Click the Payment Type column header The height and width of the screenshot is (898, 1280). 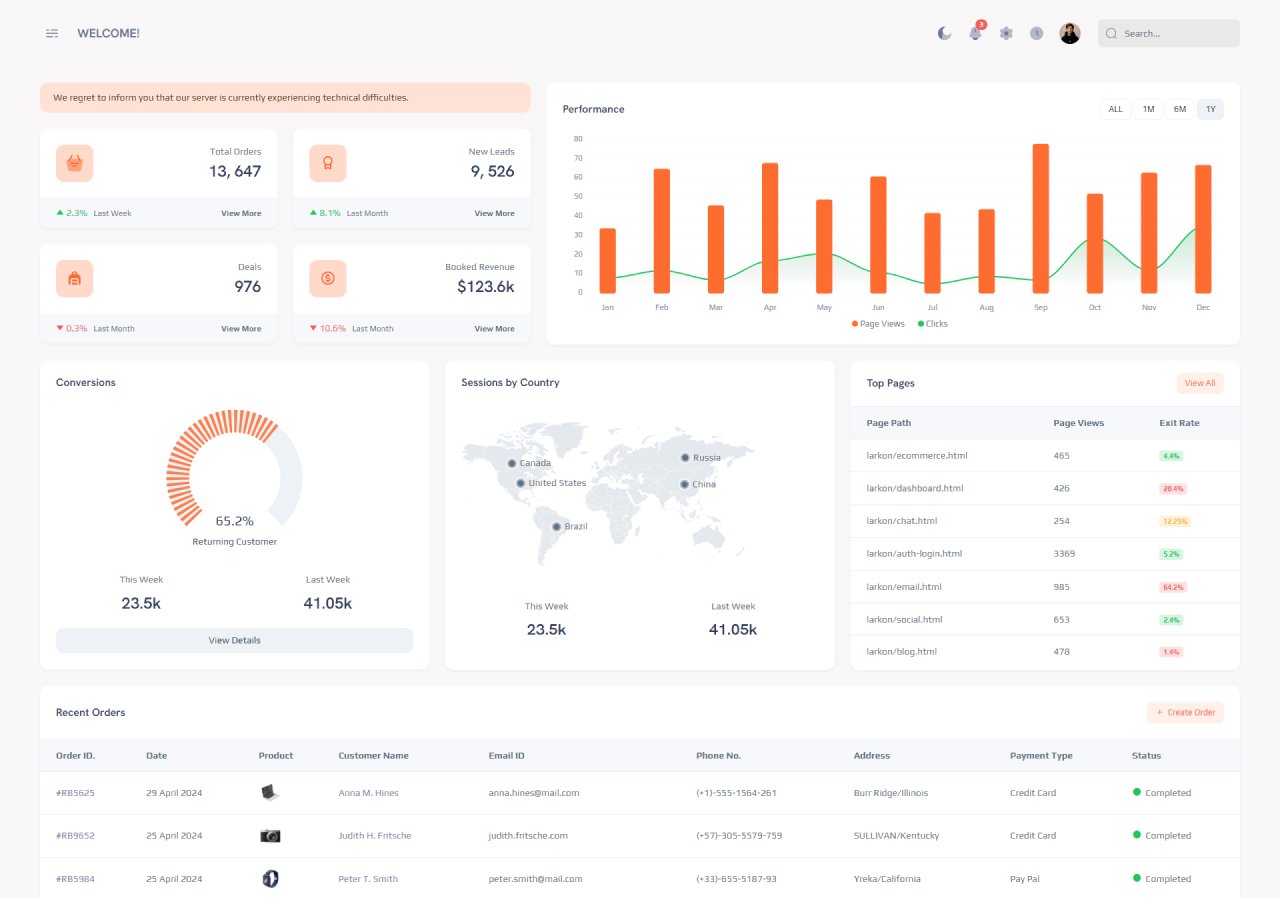(1041, 756)
